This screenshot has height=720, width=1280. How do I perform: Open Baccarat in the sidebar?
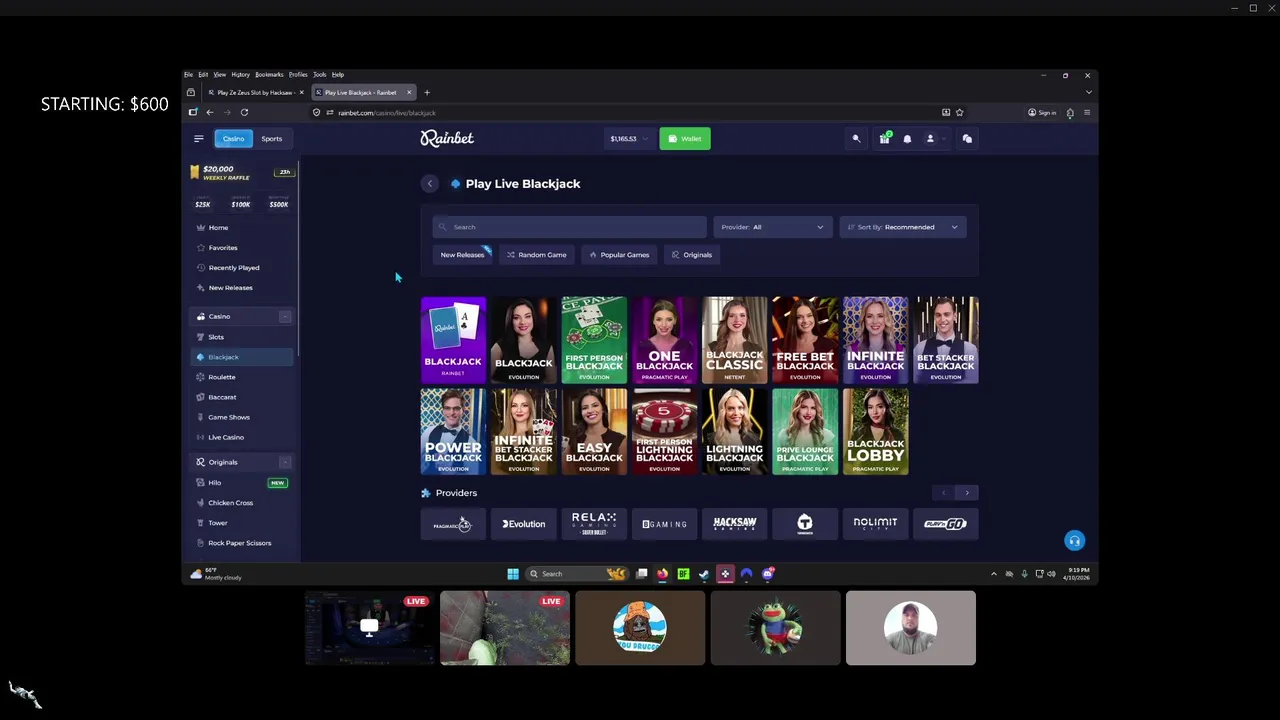coord(243,397)
